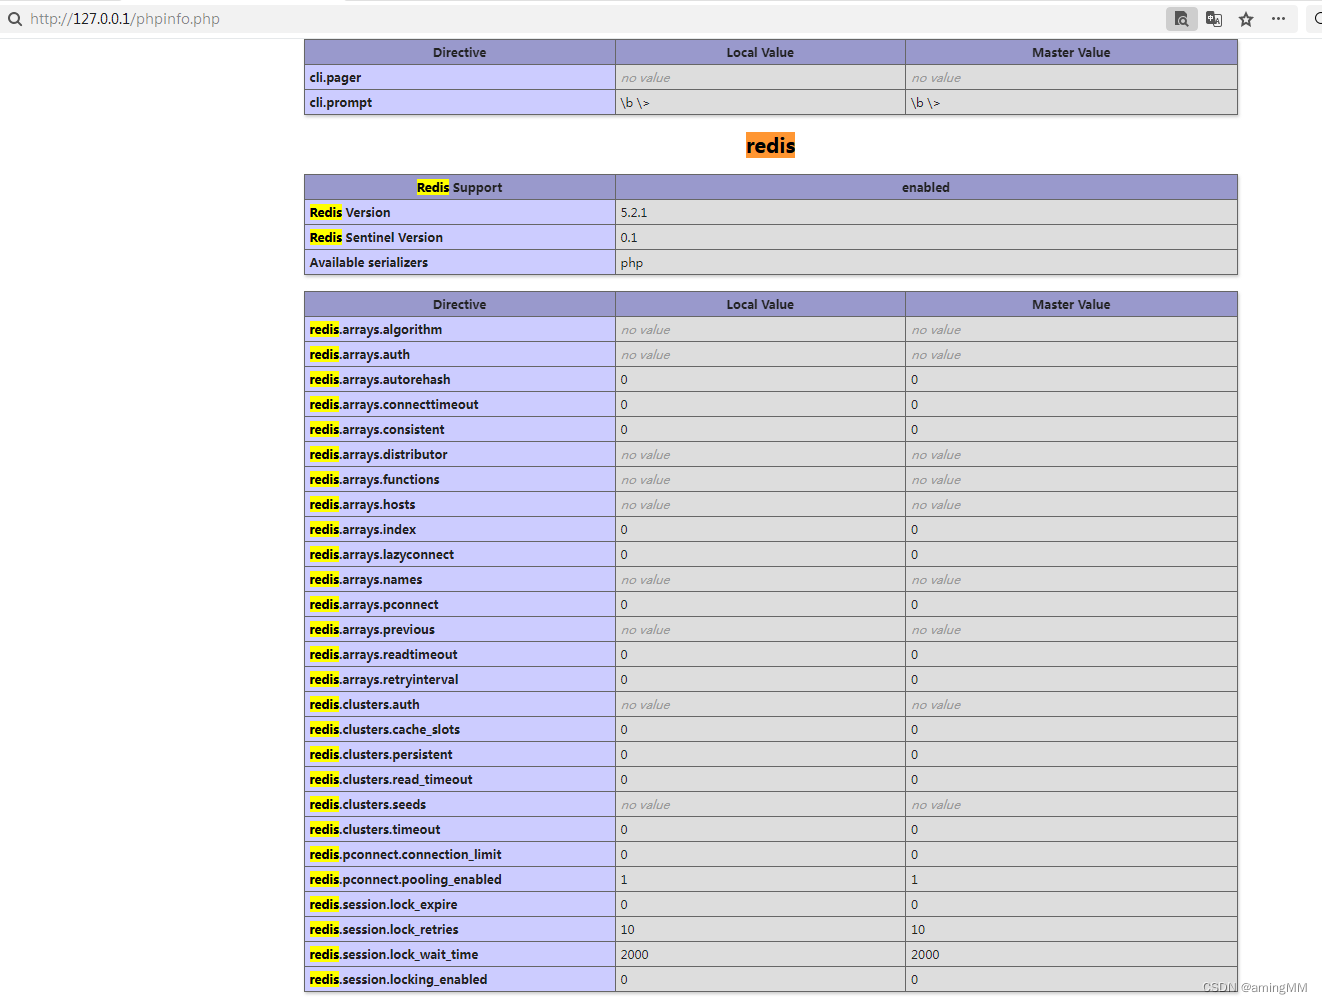Click local 'no value' for cli.pager
Image resolution: width=1322 pixels, height=1004 pixels.
point(646,78)
